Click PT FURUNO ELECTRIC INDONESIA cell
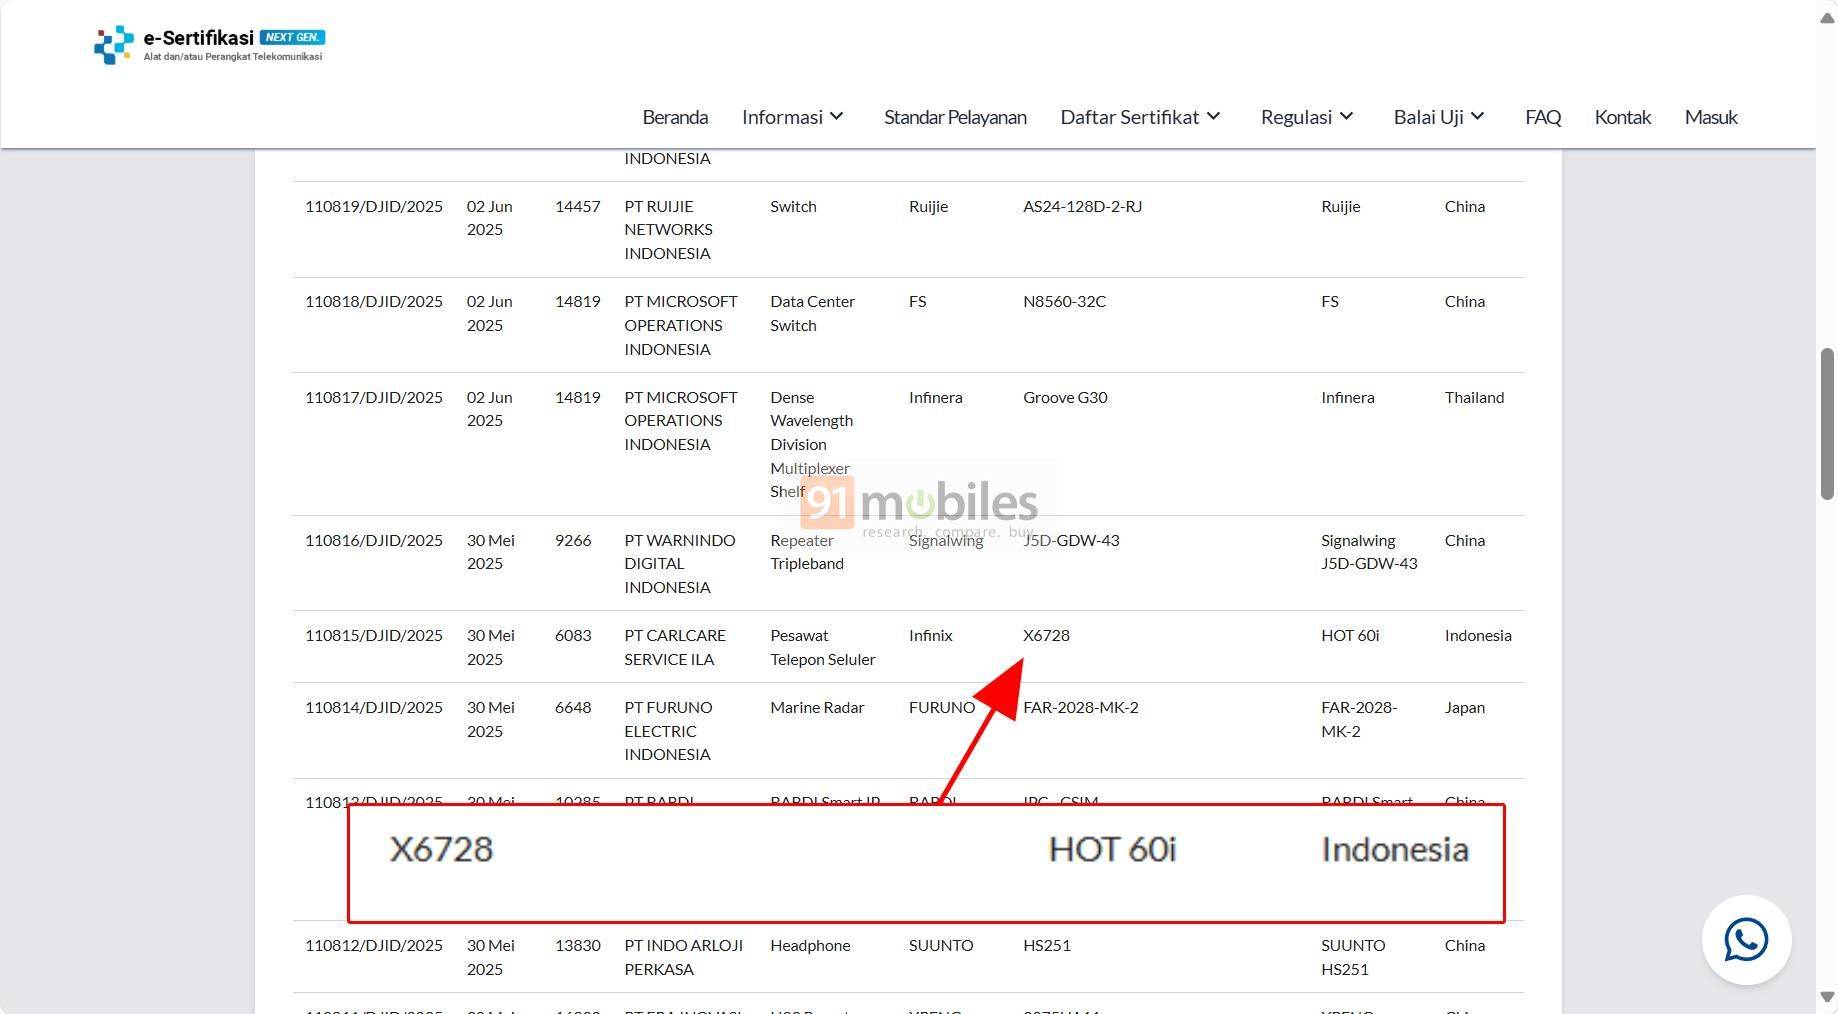This screenshot has width=1838, height=1014. (x=668, y=731)
